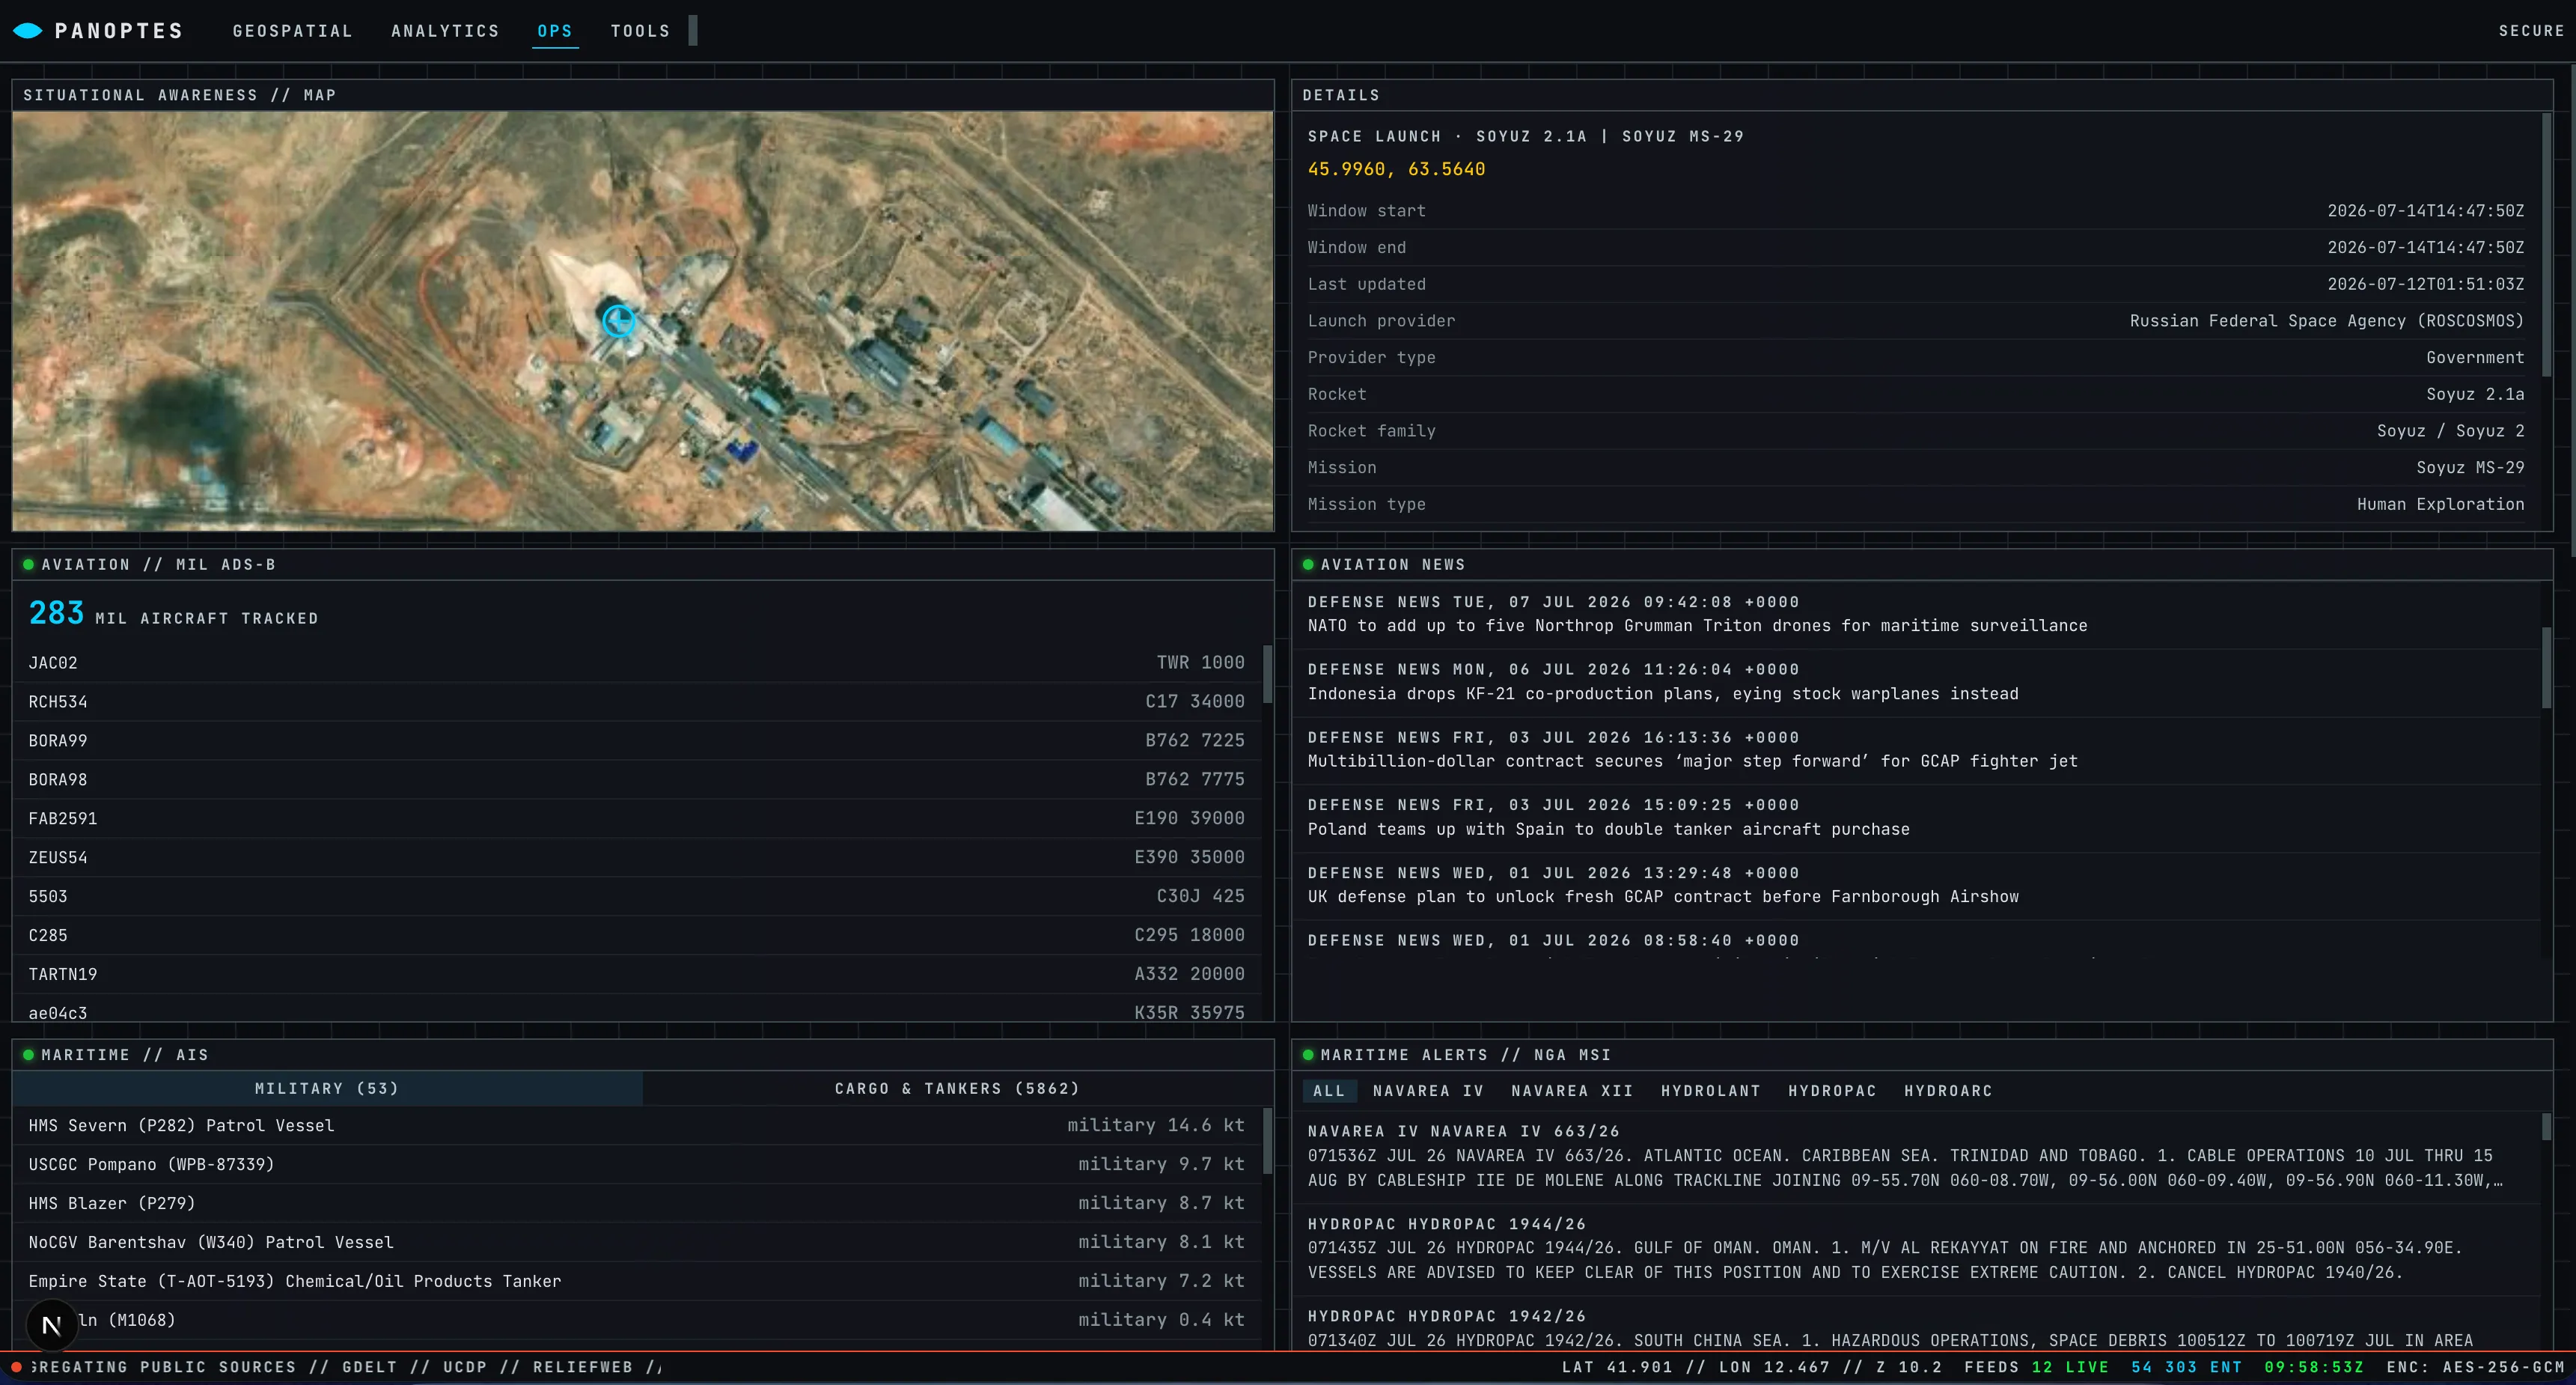Filter alerts by HYDROLANT
This screenshot has height=1385, width=2576.
pos(1710,1091)
